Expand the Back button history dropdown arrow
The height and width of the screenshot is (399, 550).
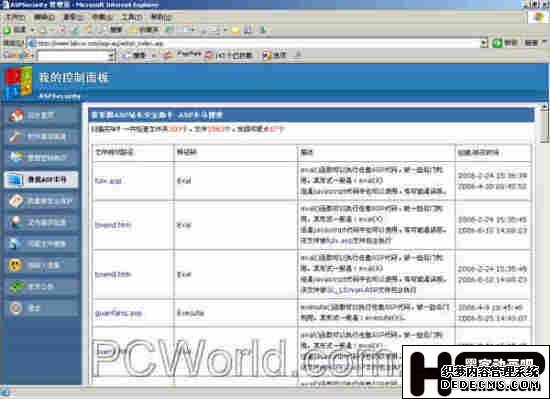coord(32,31)
